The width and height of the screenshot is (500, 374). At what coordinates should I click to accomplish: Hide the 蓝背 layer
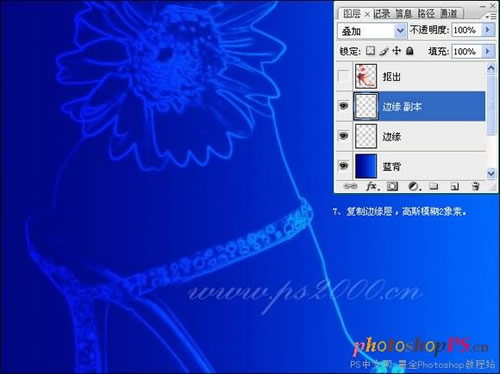pyautogui.click(x=343, y=166)
